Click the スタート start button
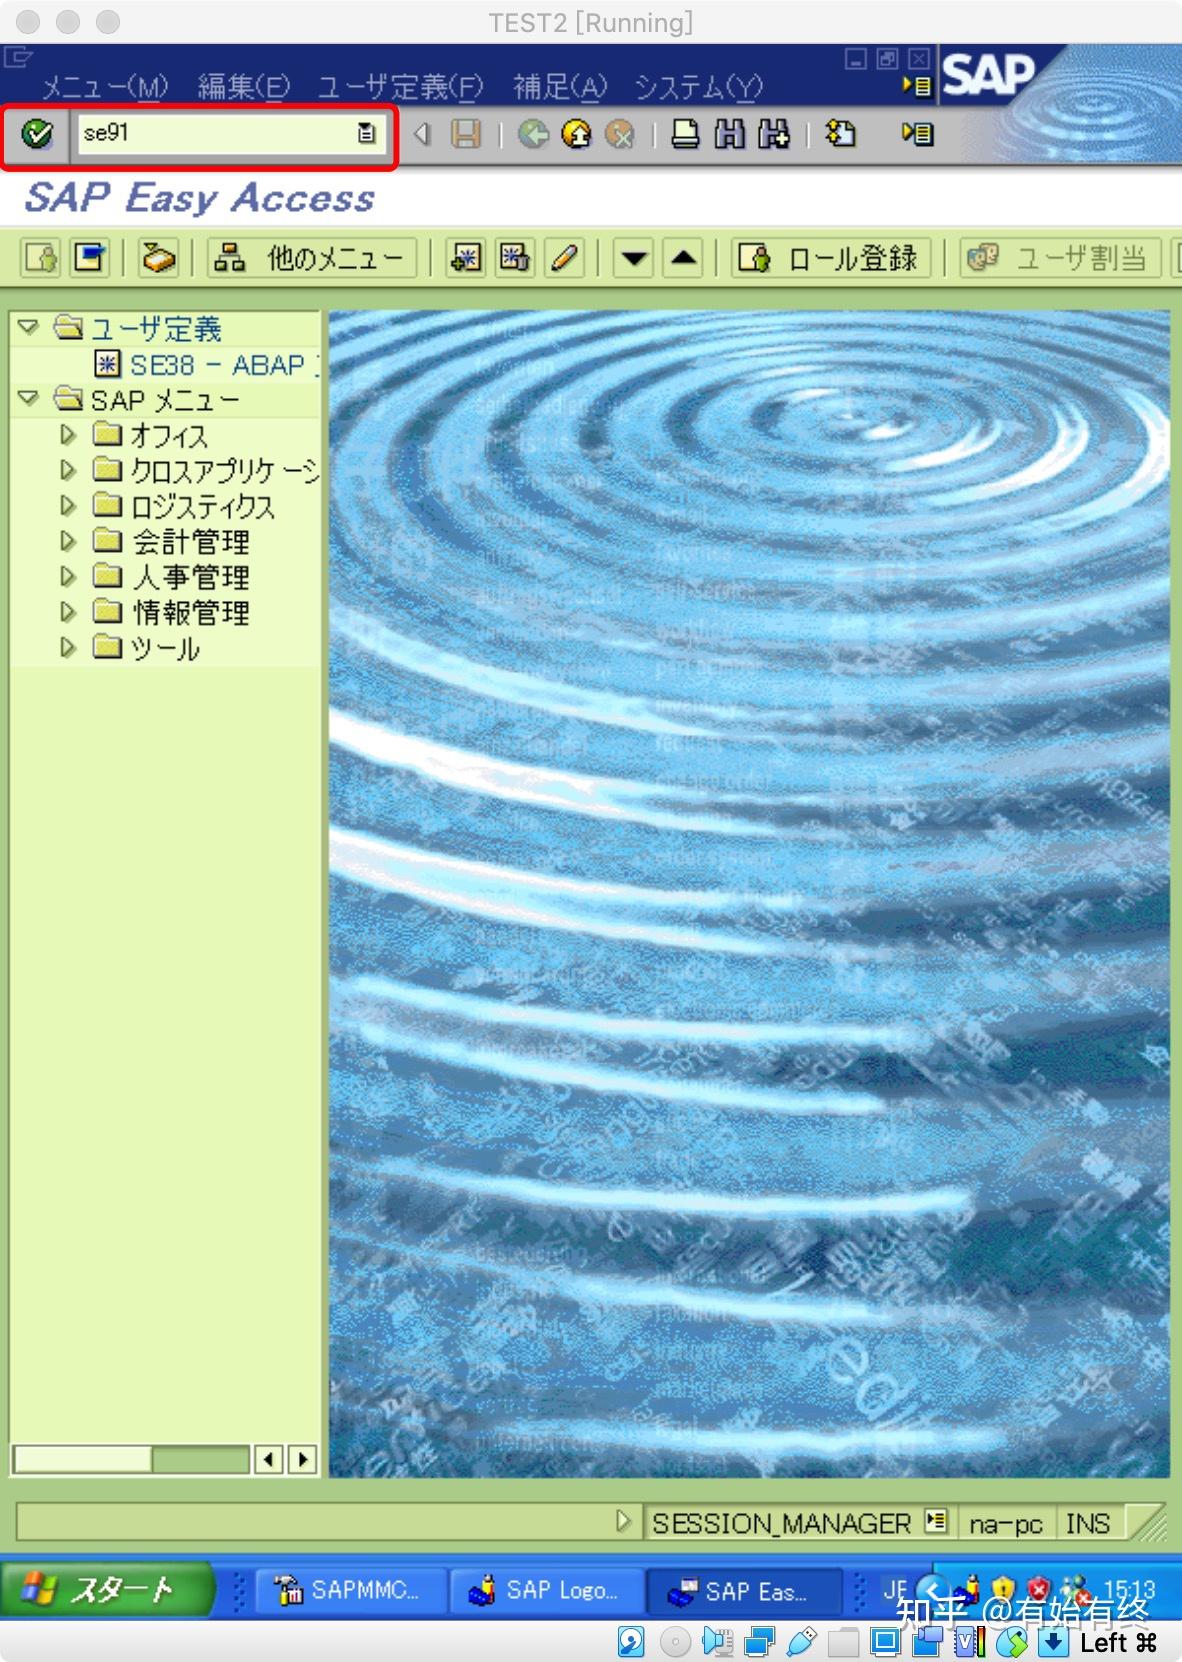 106,1589
